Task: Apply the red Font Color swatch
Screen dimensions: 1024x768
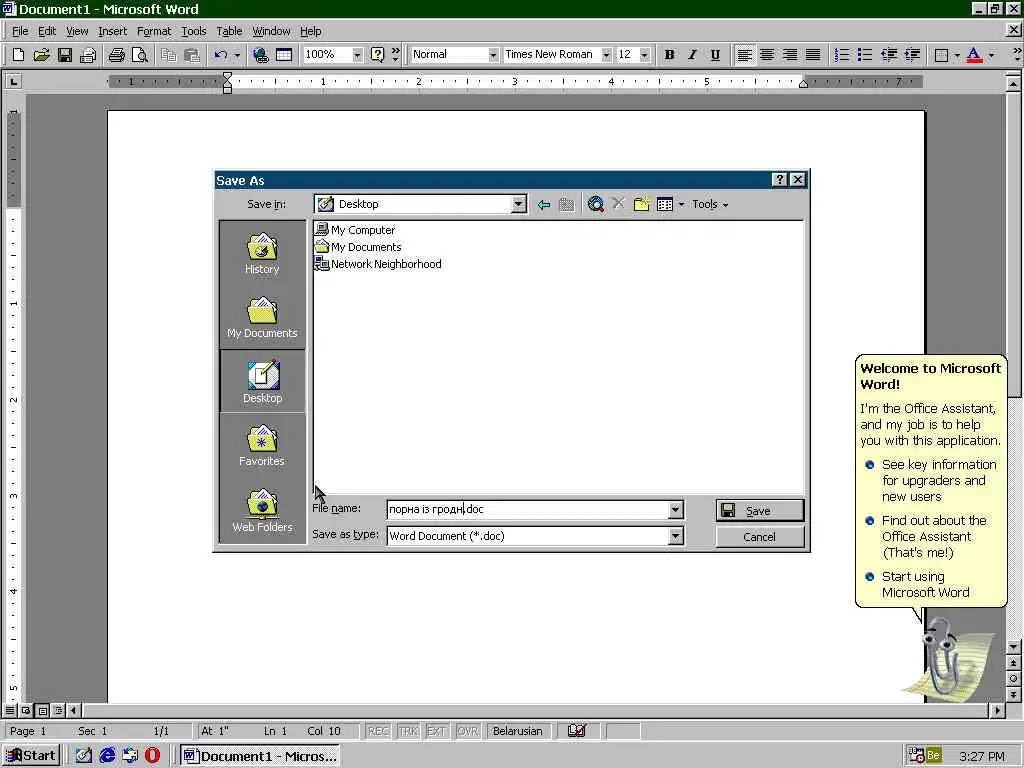Action: pyautogui.click(x=974, y=55)
